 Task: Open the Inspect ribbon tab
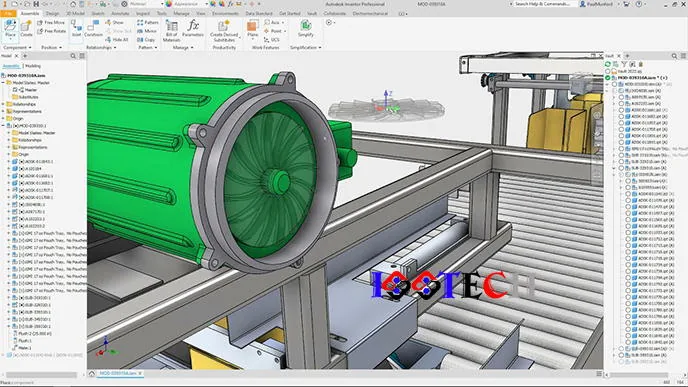143,14
